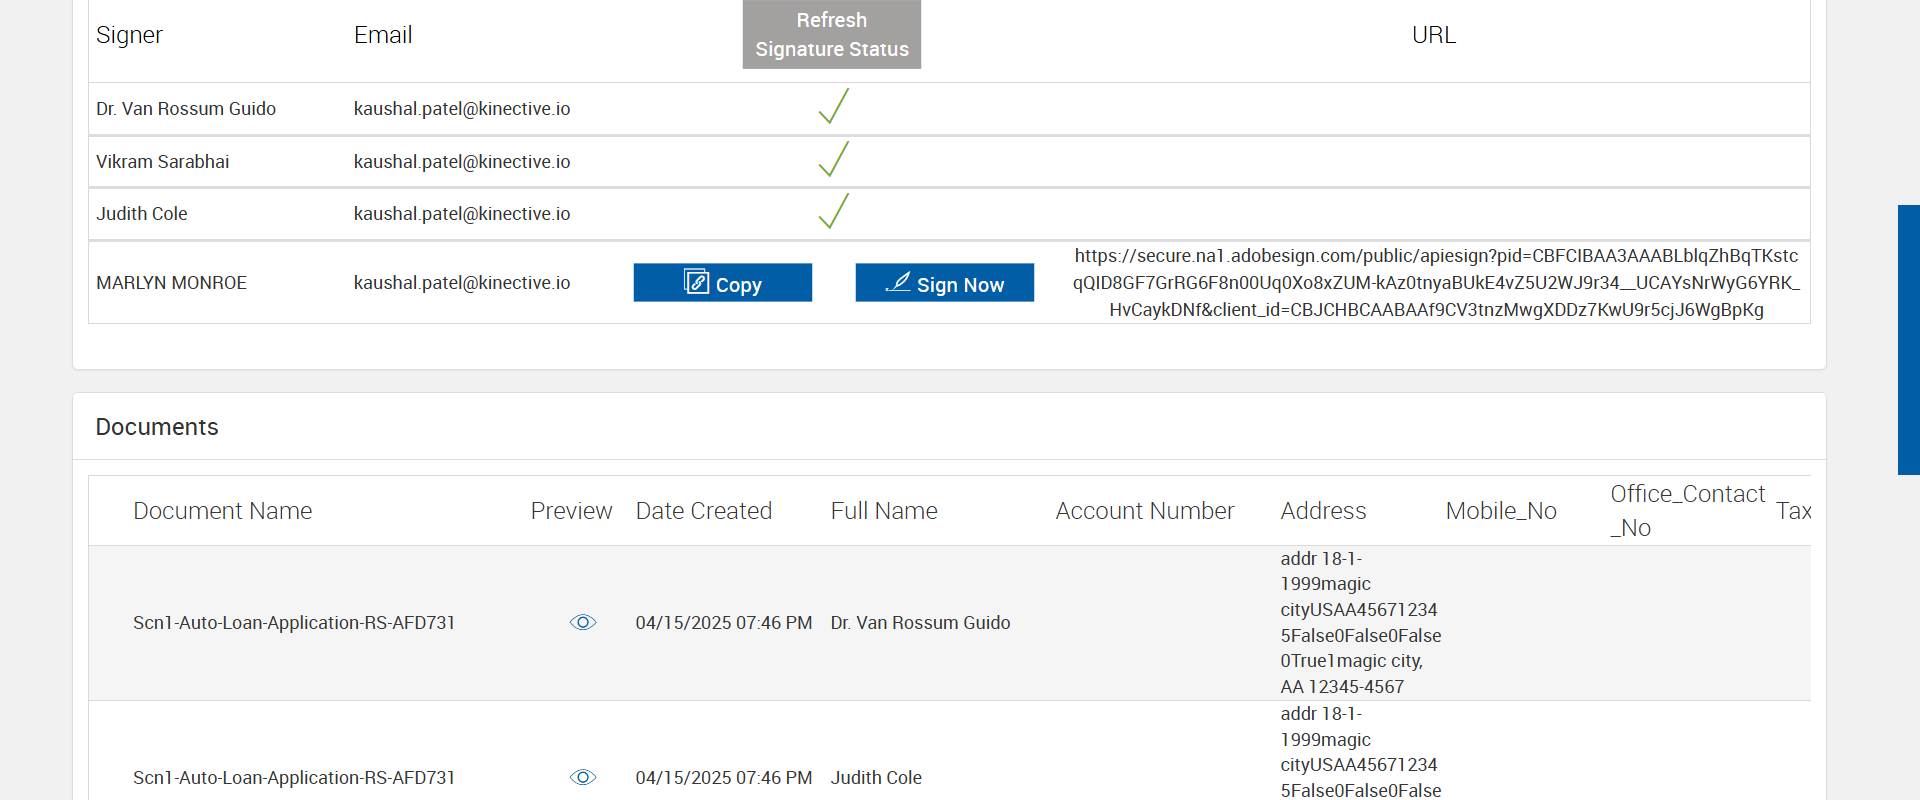Select the MARLYN MONROE signer name
Screen dimensions: 1920x800
[x=171, y=283]
